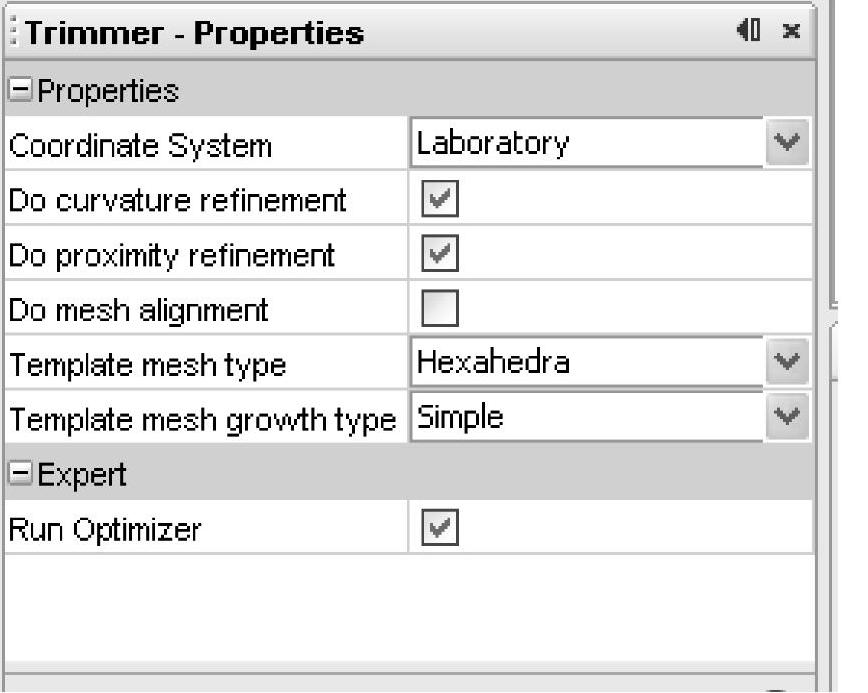
Task: Select the Run Optimizer property label
Action: point(105,530)
